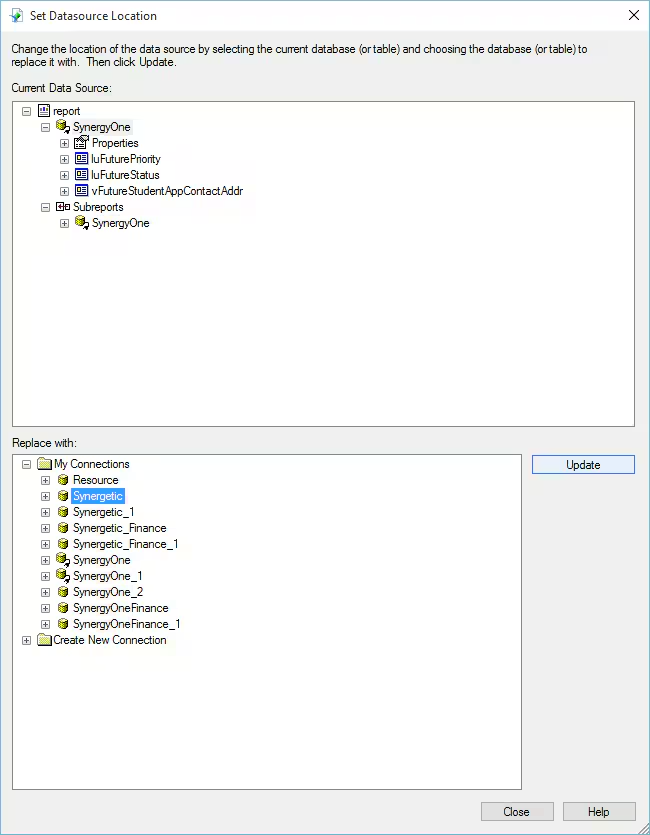Select 'luFutureStatus' table label
Viewport: 650px width, 835px height.
[125, 175]
